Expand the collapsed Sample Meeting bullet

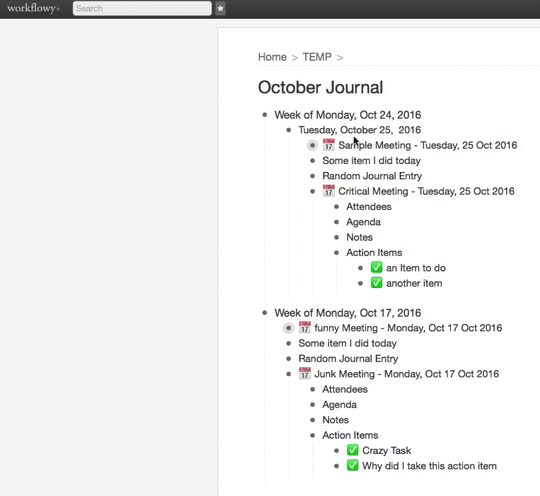click(x=312, y=145)
